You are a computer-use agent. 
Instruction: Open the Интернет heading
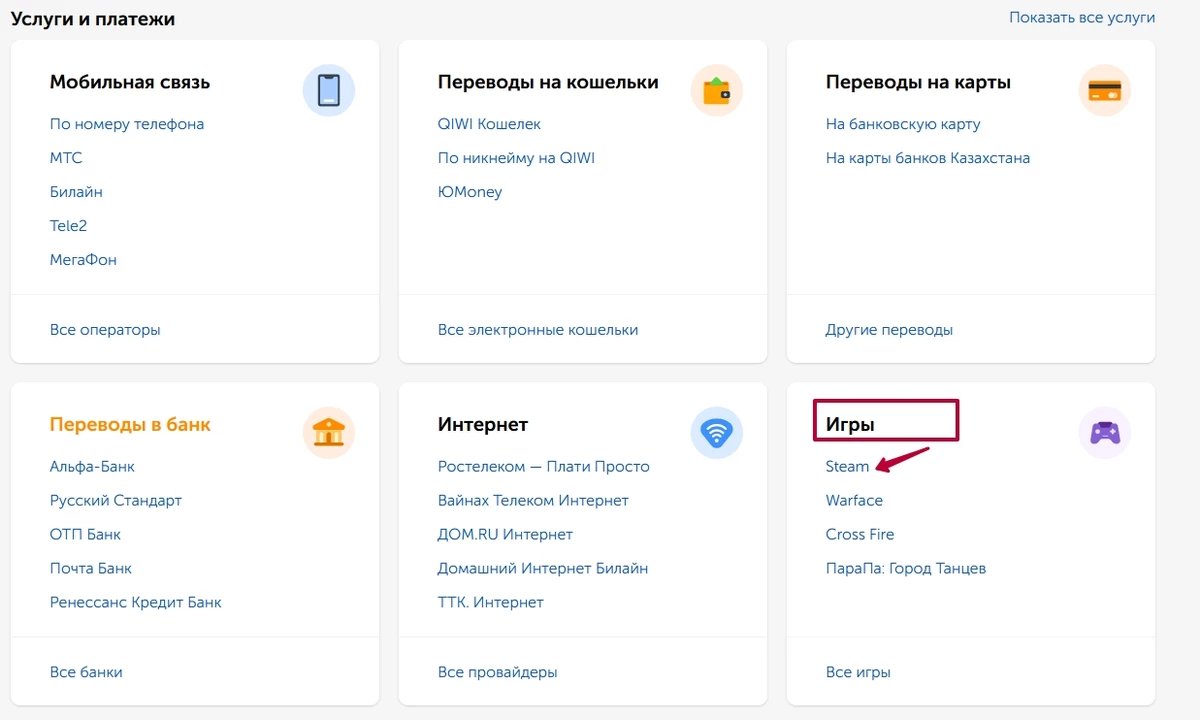483,424
